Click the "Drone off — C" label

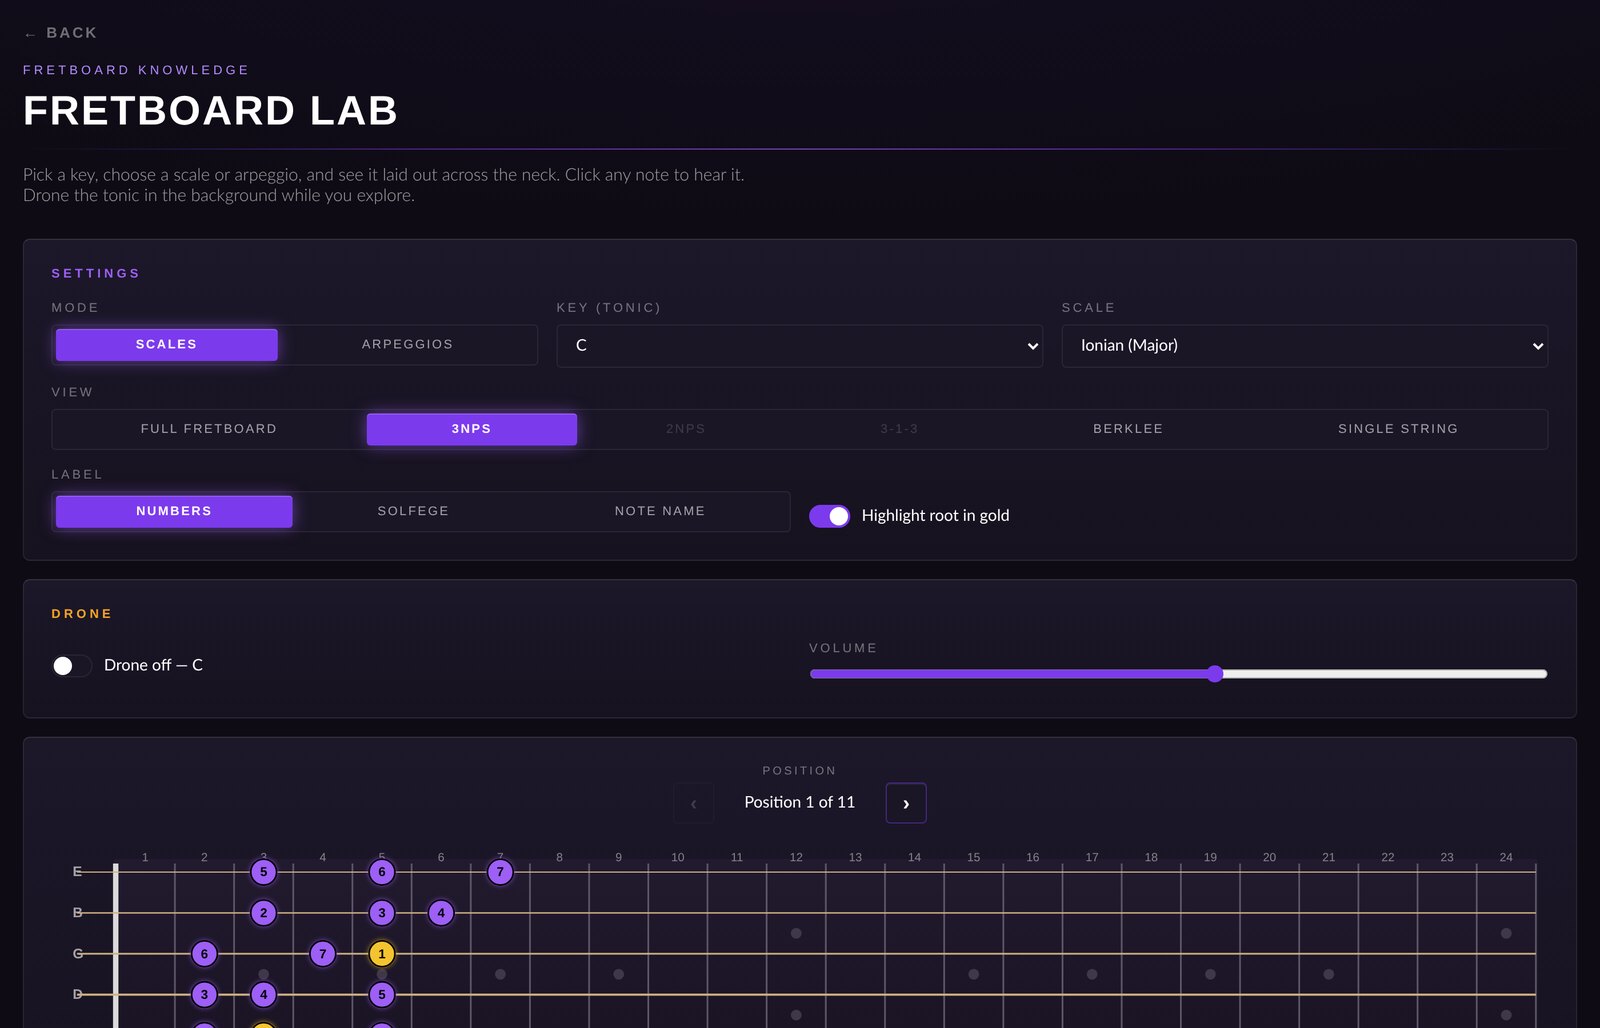(x=153, y=665)
